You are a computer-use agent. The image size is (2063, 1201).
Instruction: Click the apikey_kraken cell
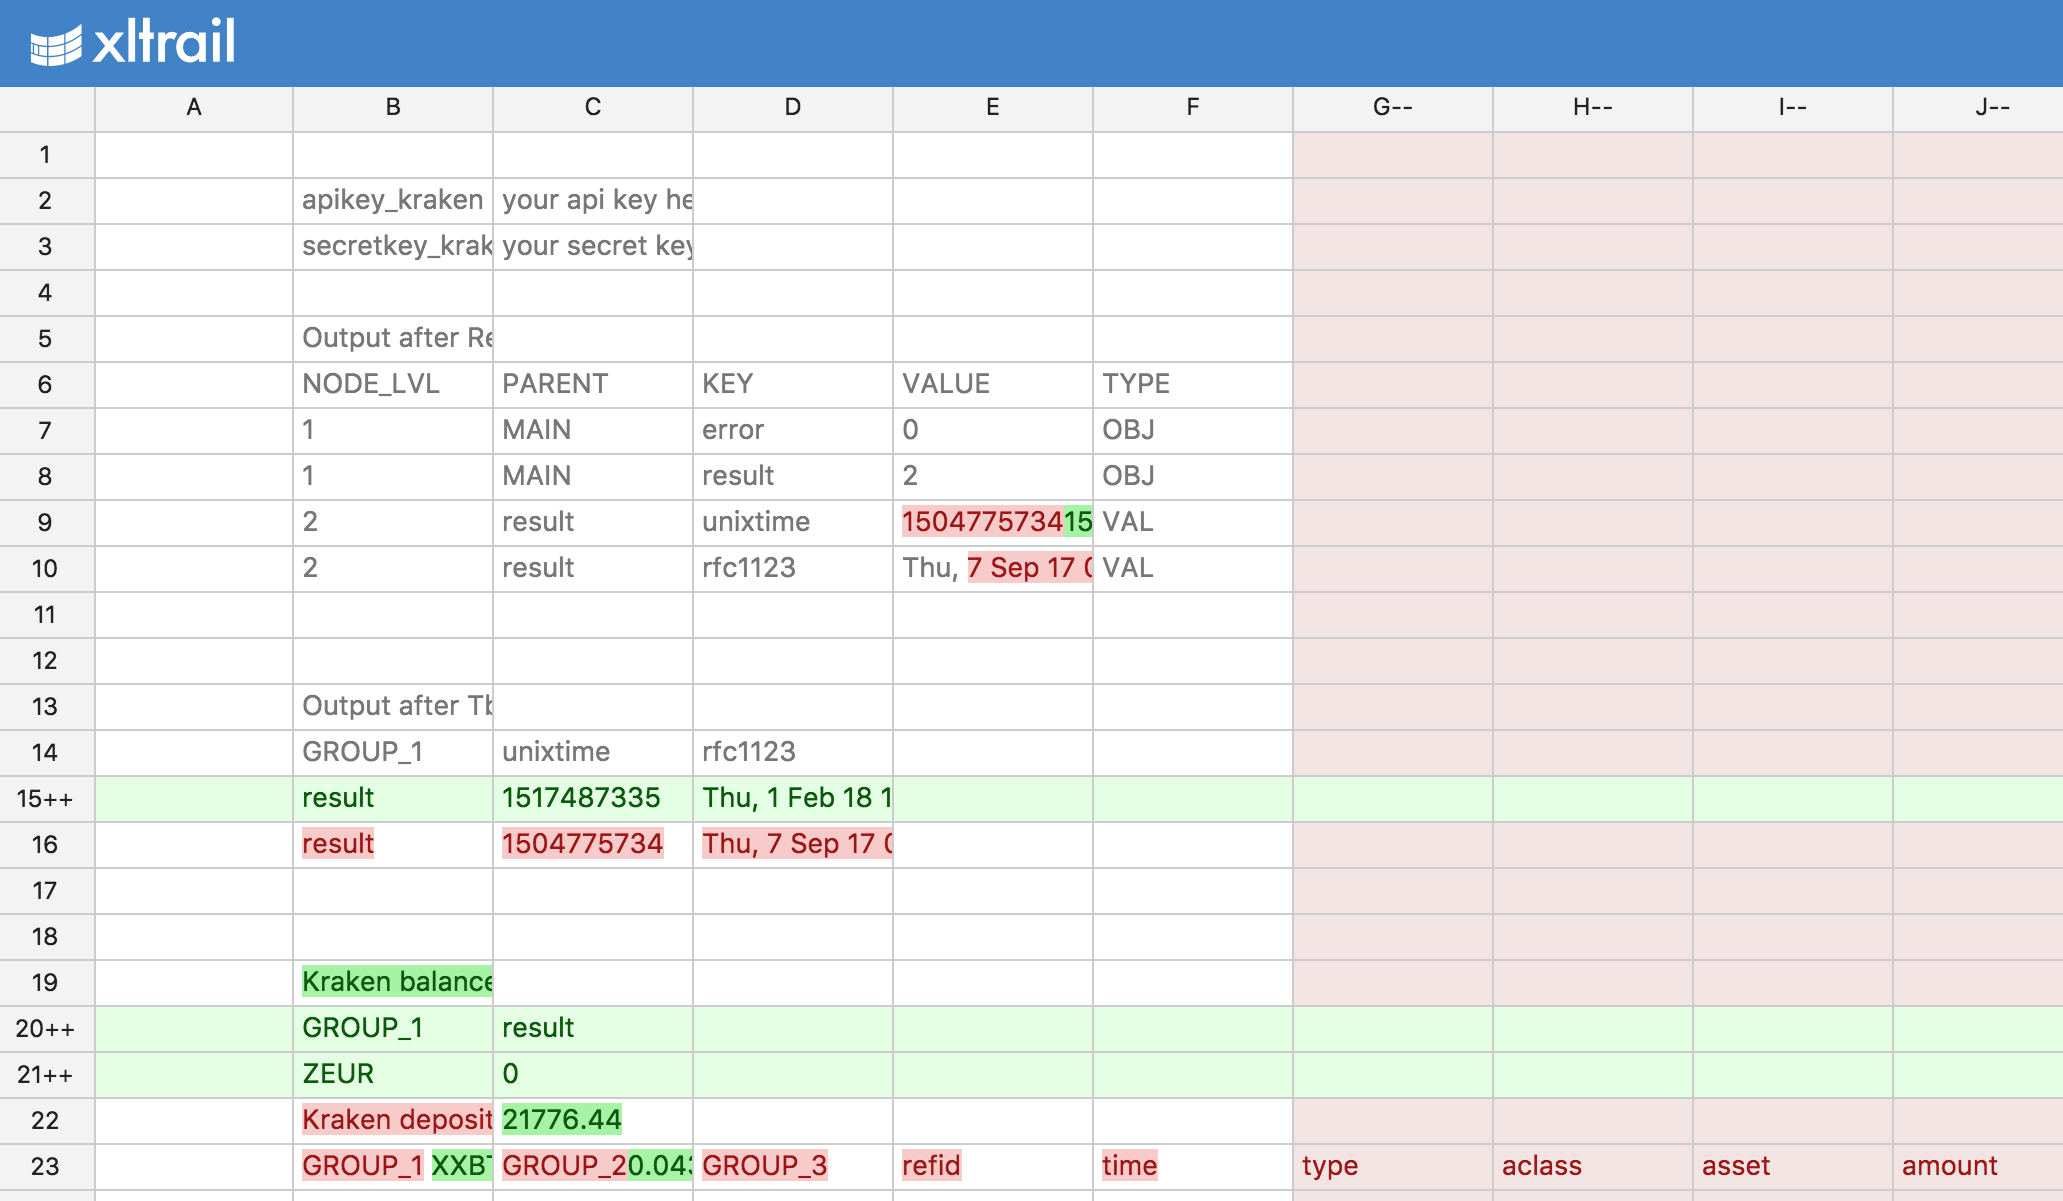pyautogui.click(x=393, y=201)
